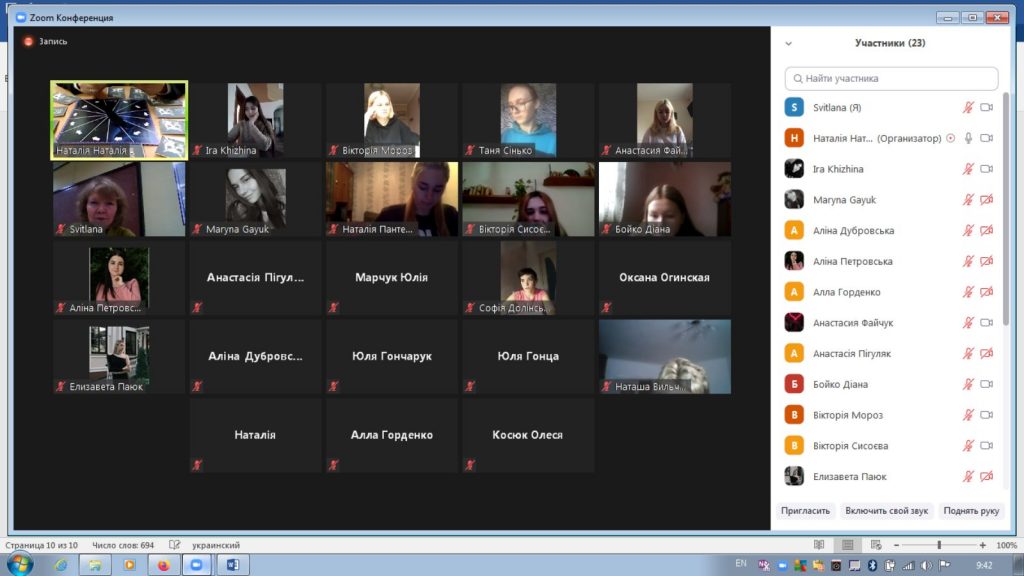Switch Word to web layout view
Screen dimensions: 1024x576
[x=876, y=545]
